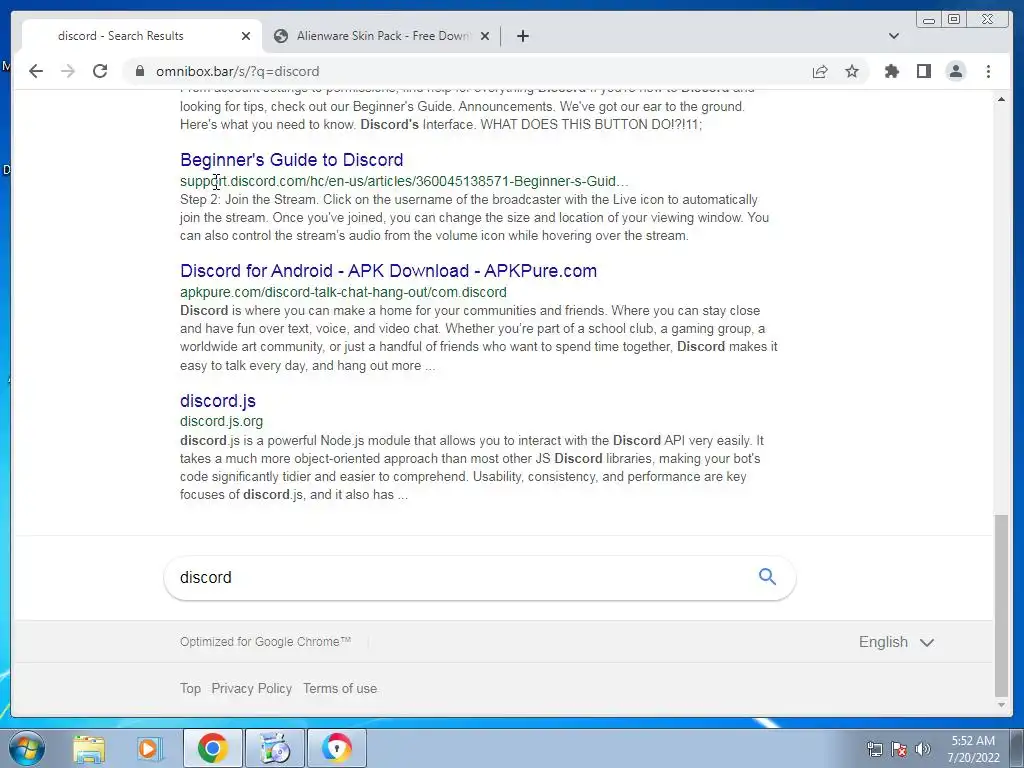Click the forward navigation arrow
Viewport: 1024px width, 768px height.
(x=68, y=71)
